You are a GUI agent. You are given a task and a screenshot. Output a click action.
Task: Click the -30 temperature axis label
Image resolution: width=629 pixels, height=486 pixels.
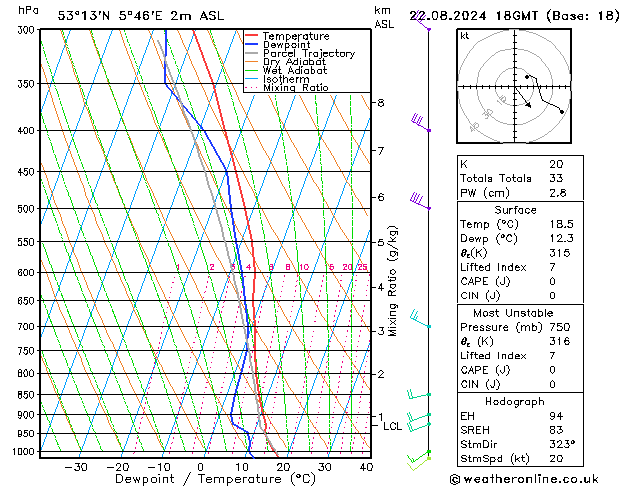pyautogui.click(x=76, y=467)
